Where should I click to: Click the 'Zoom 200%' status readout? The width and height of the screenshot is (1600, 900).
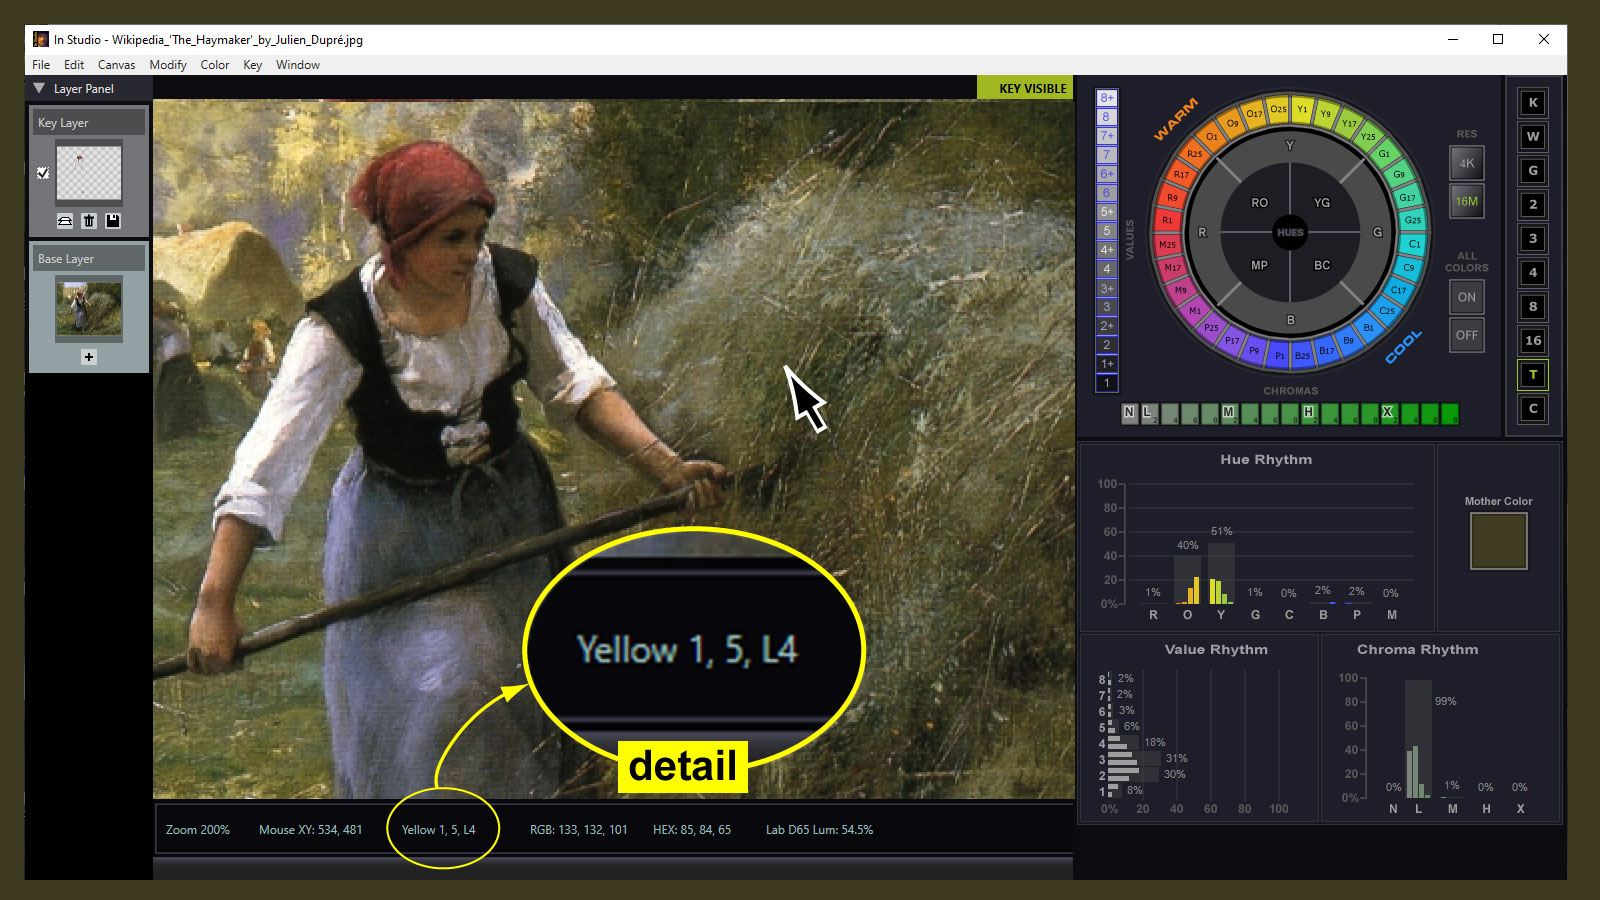198,830
